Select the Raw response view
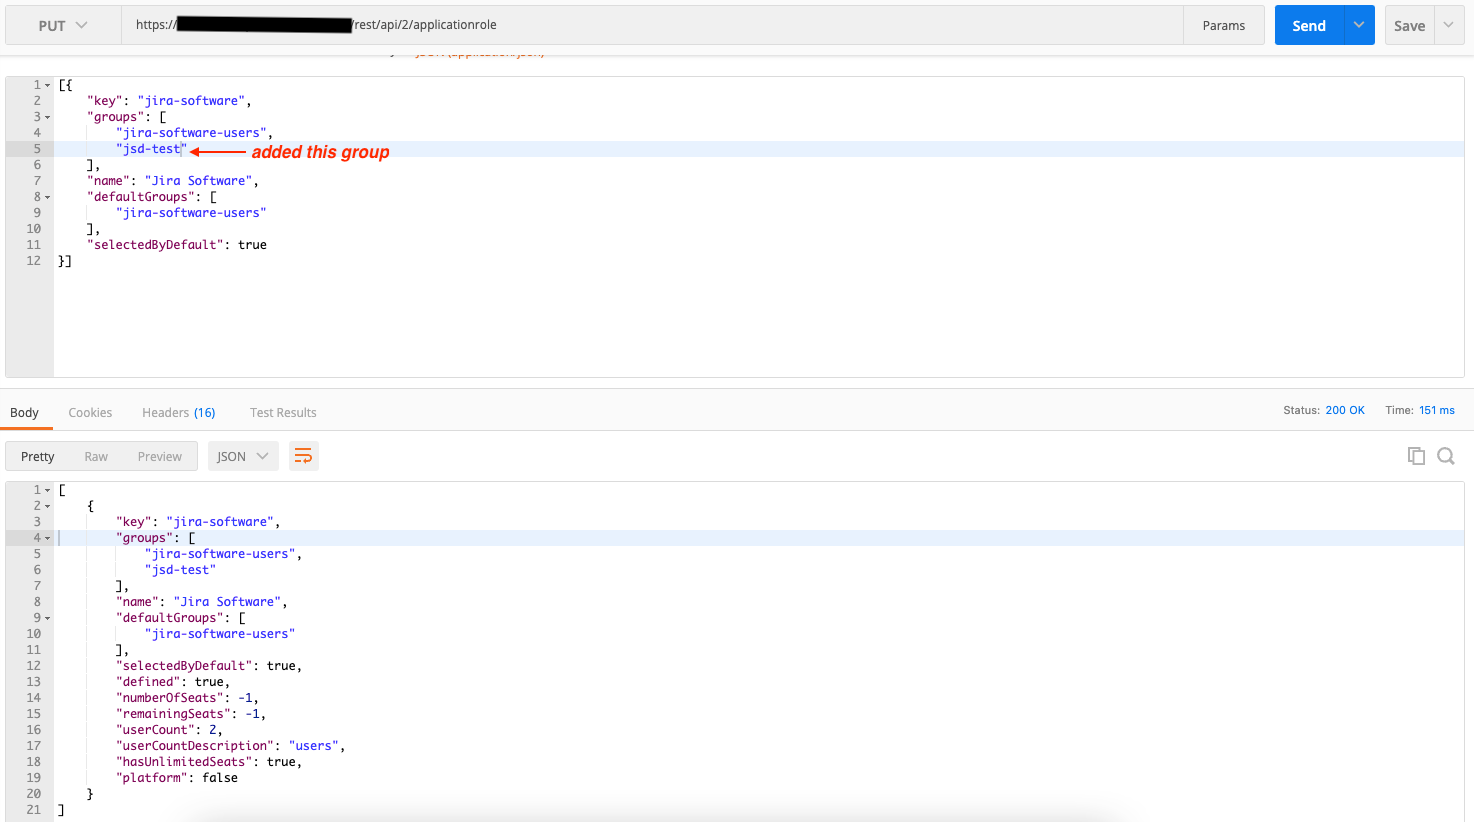 pos(96,456)
